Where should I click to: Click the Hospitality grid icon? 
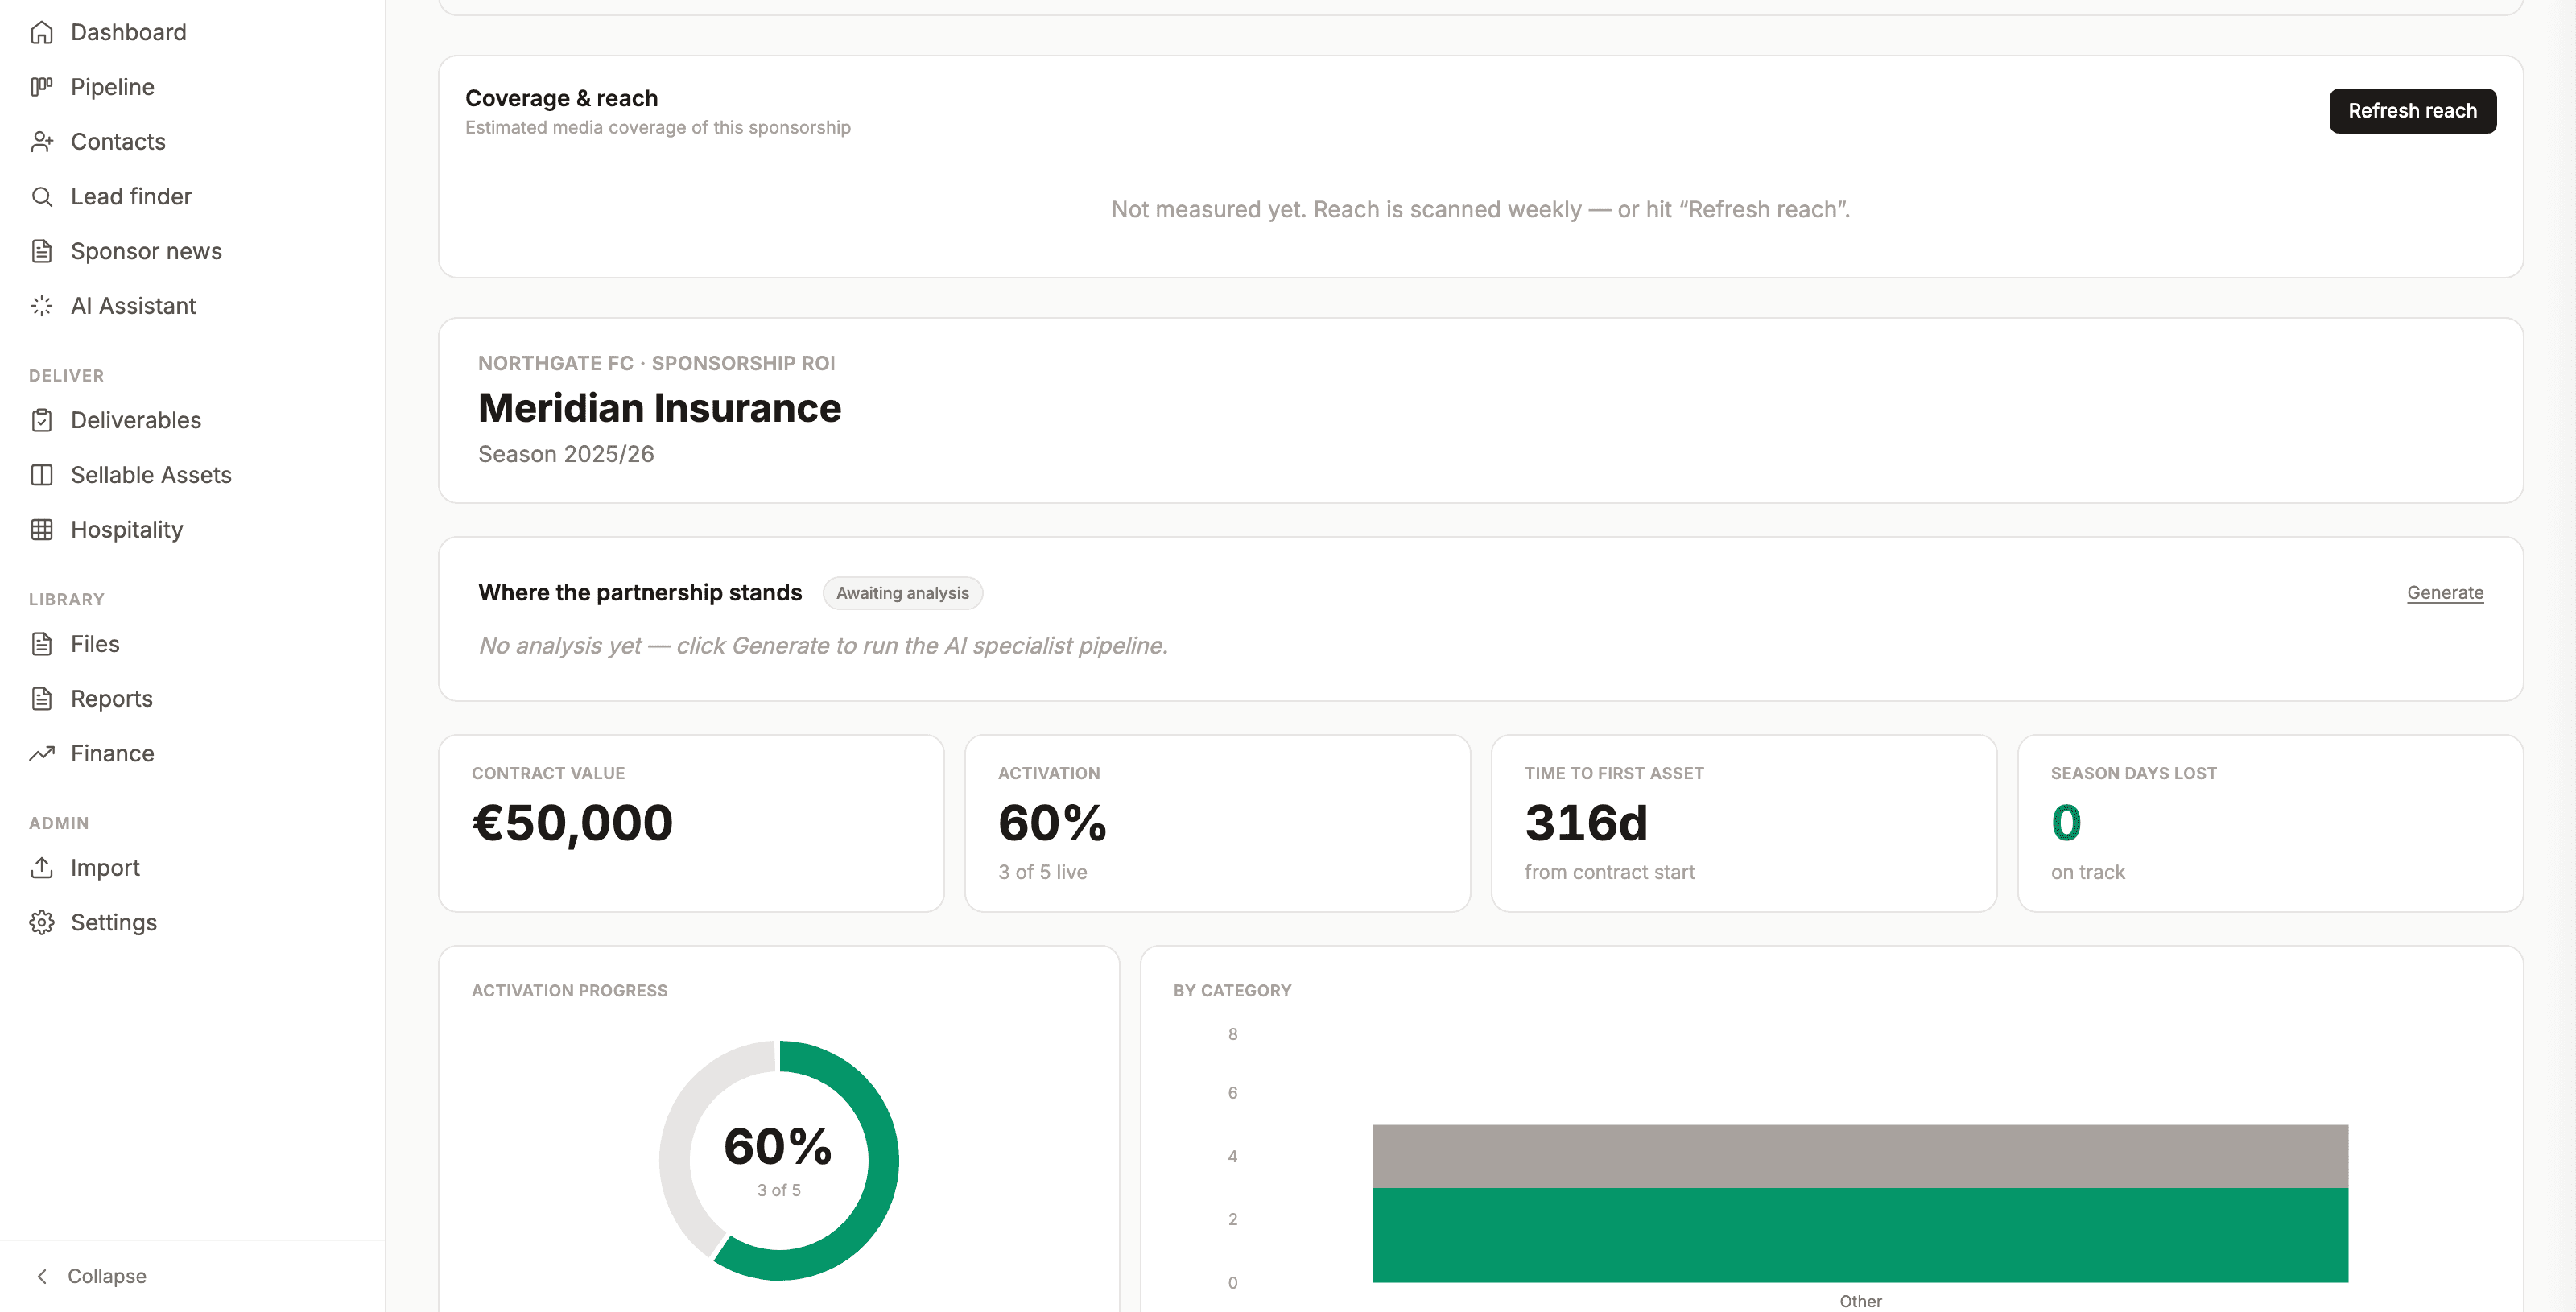(41, 530)
